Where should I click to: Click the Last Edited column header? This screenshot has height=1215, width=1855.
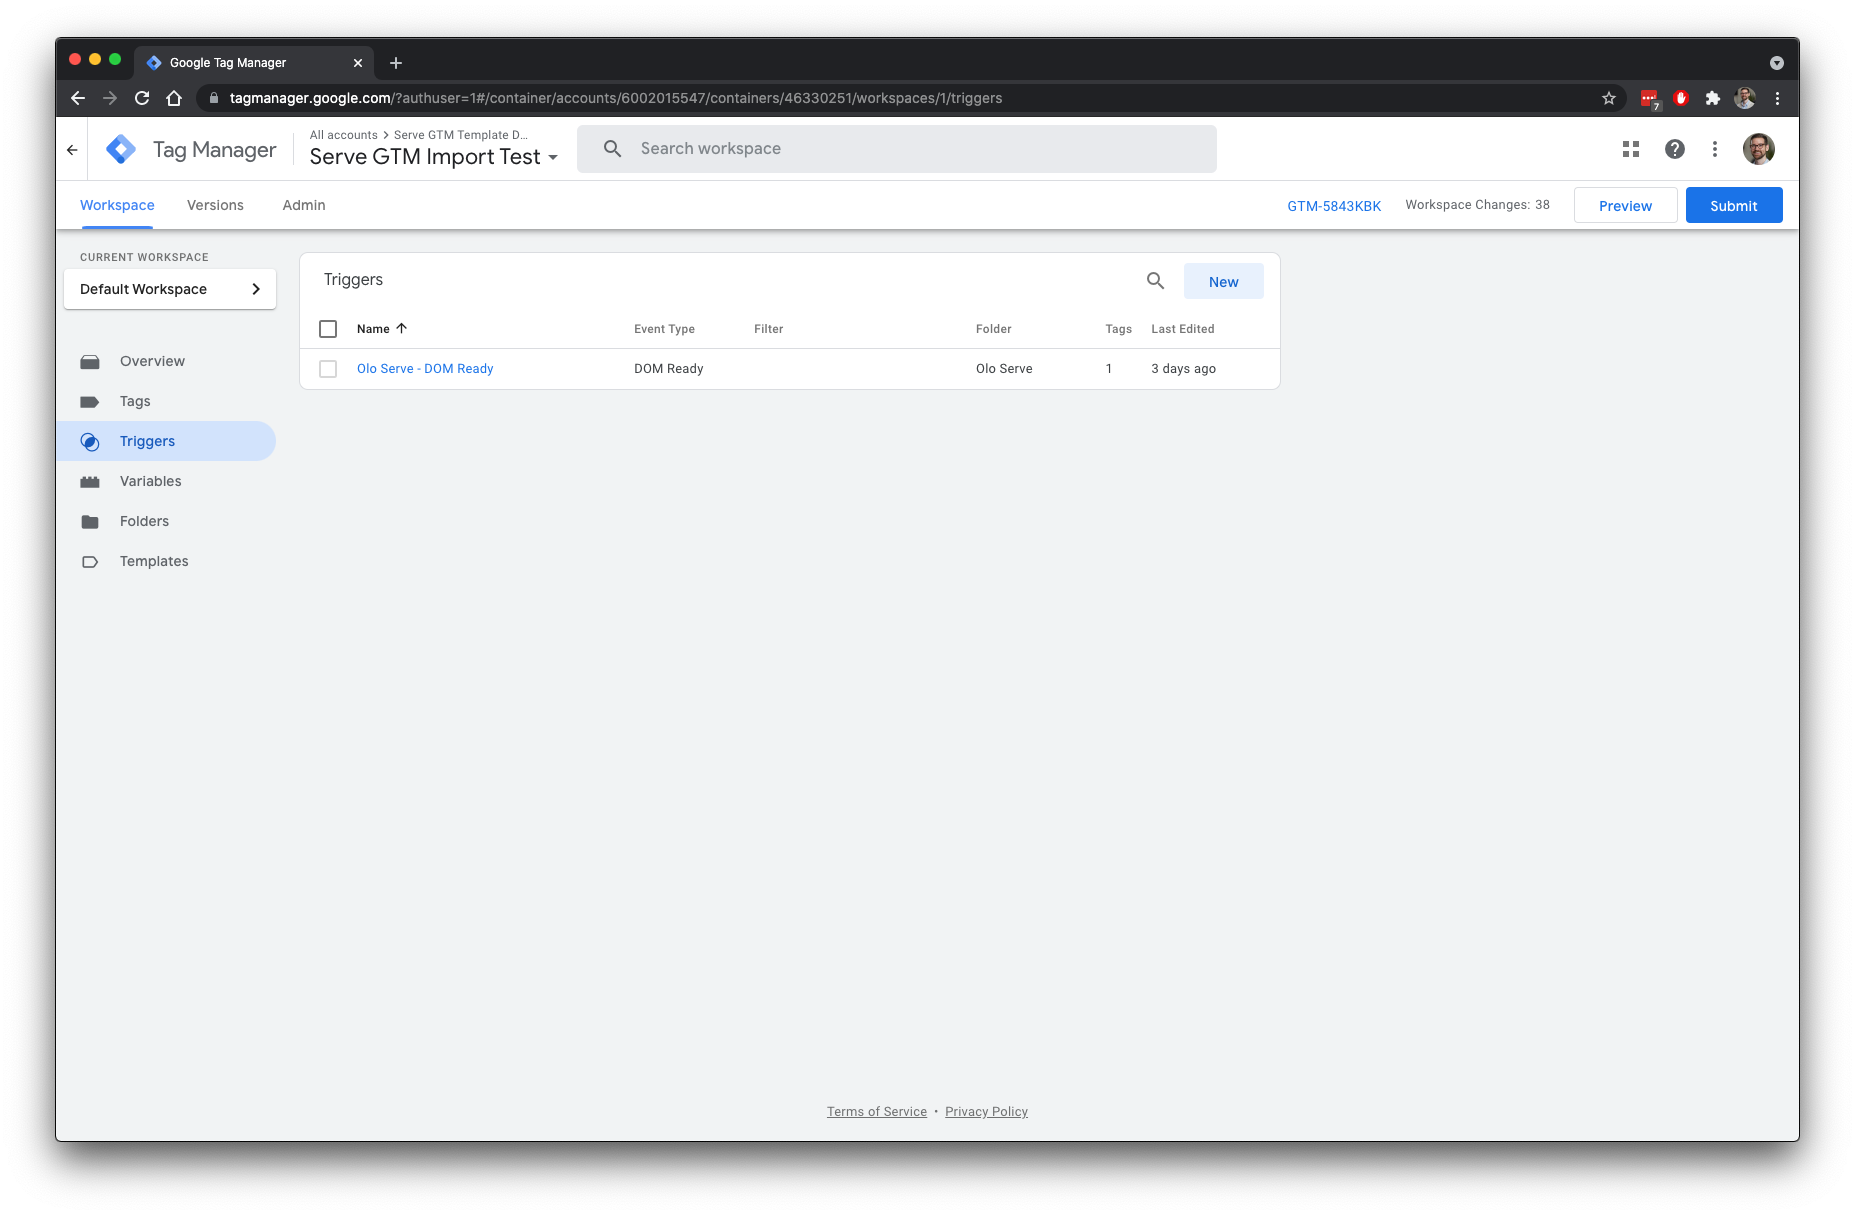(1183, 329)
